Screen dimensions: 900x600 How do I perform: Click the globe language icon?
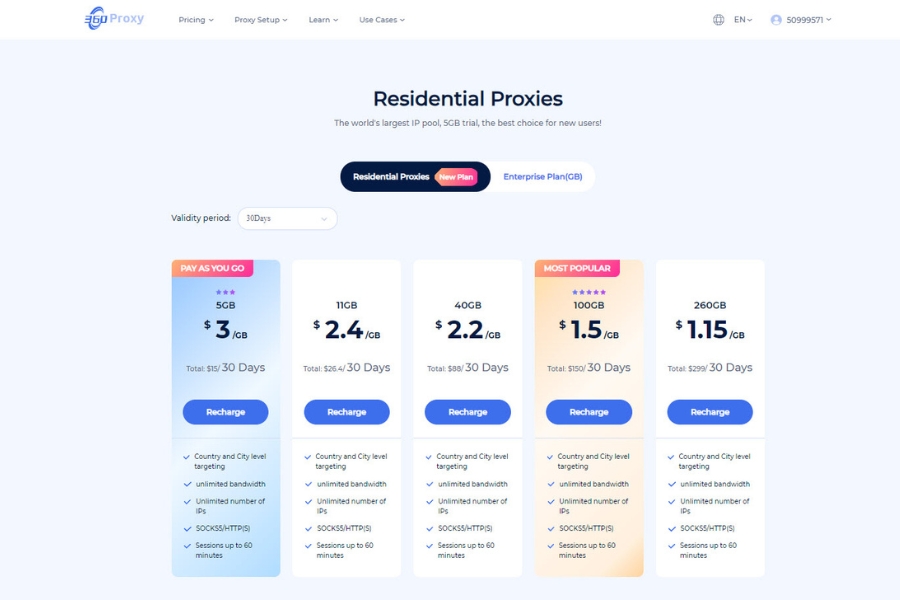[718, 20]
